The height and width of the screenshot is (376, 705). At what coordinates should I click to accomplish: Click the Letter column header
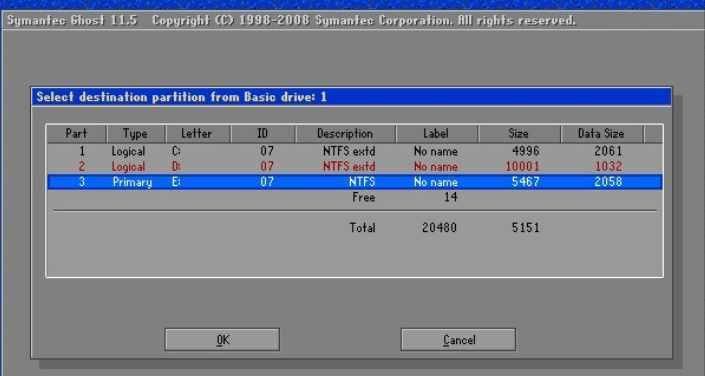pyautogui.click(x=198, y=134)
